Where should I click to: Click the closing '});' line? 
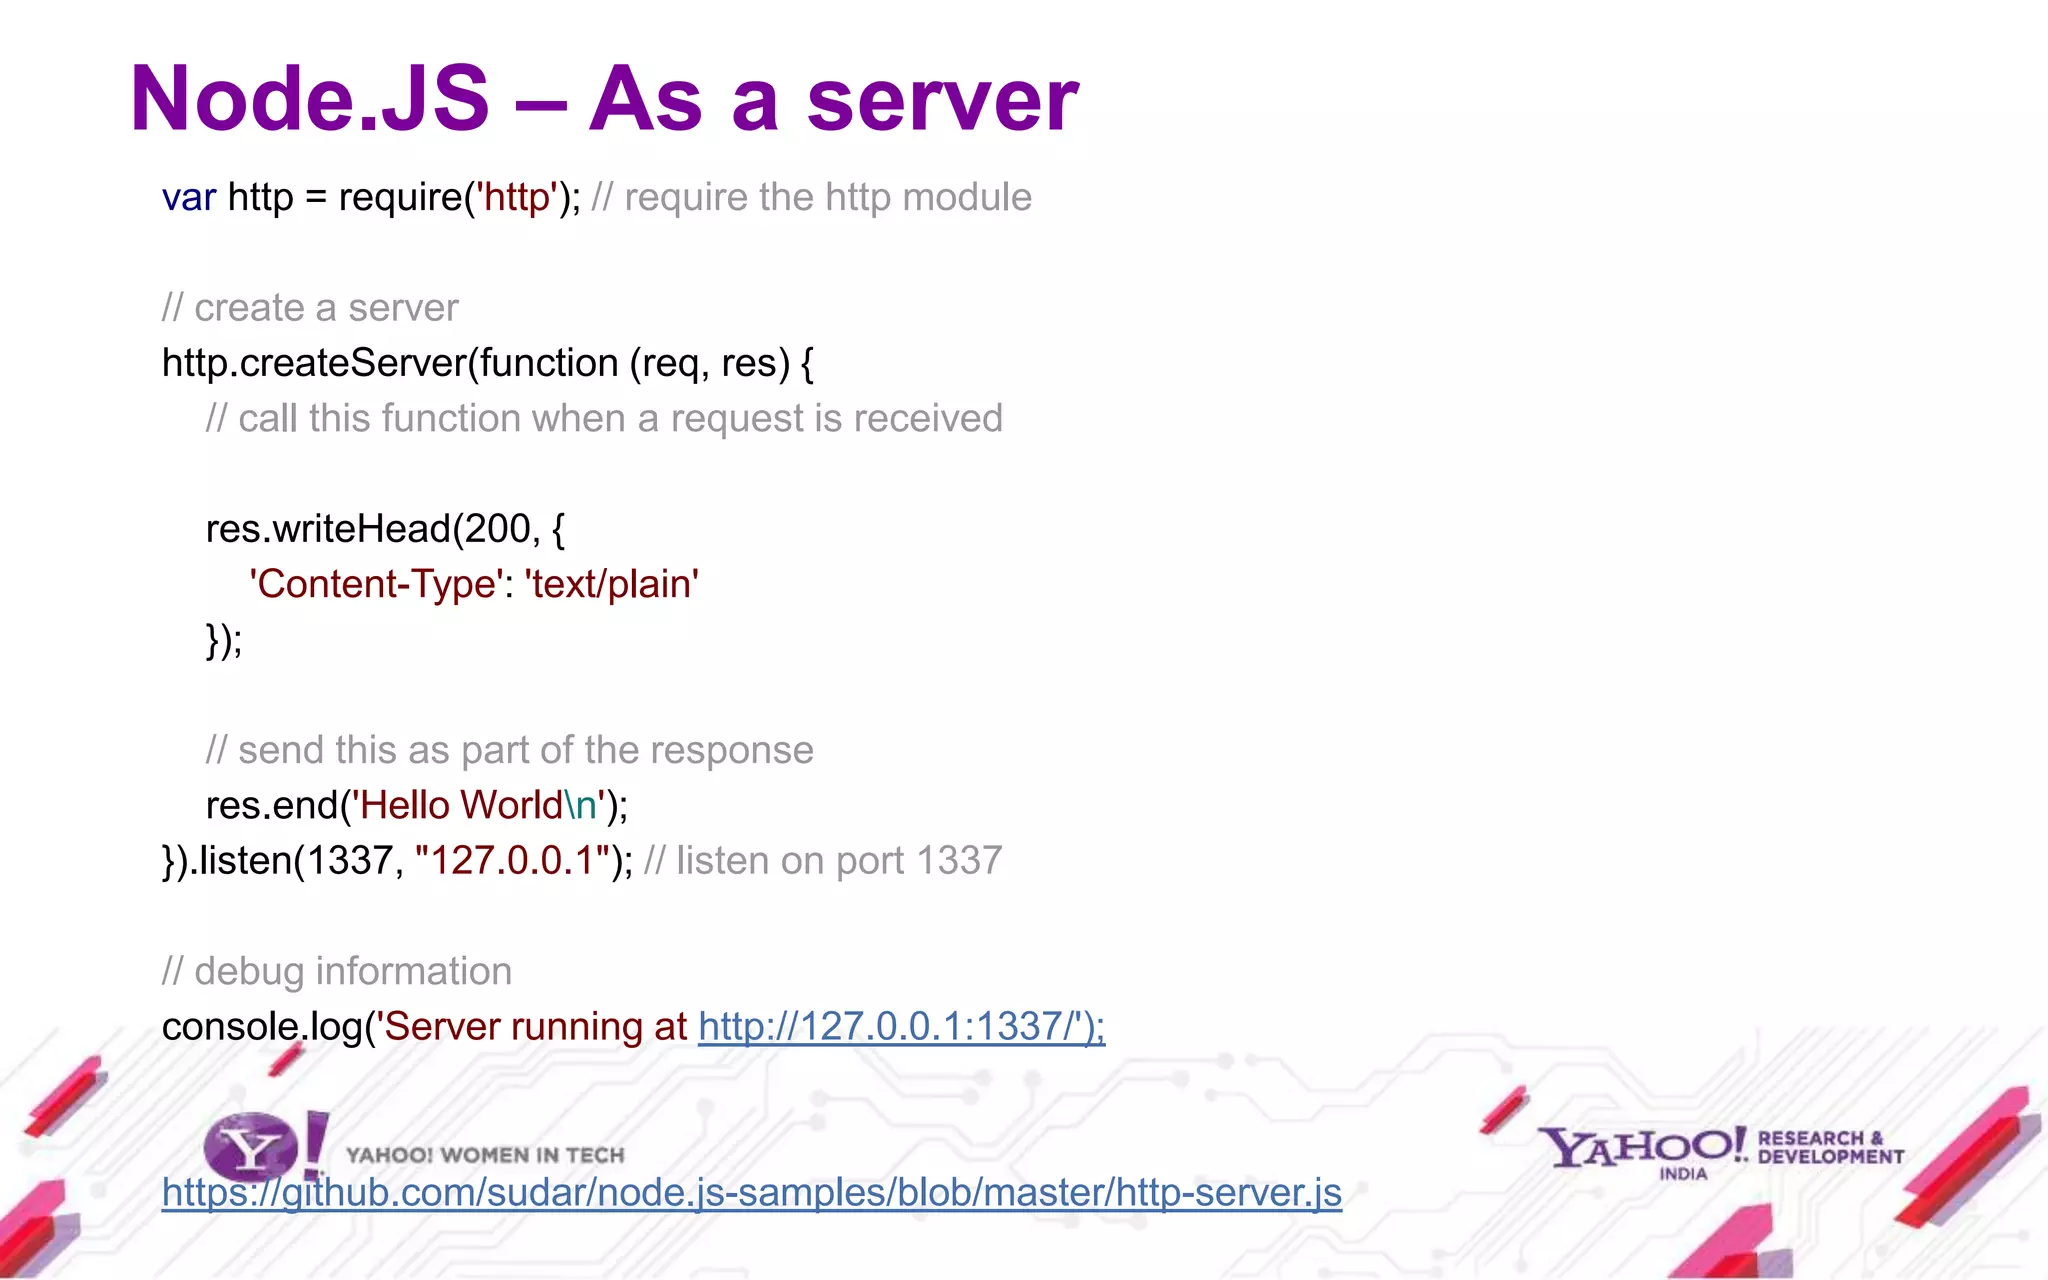point(224,640)
